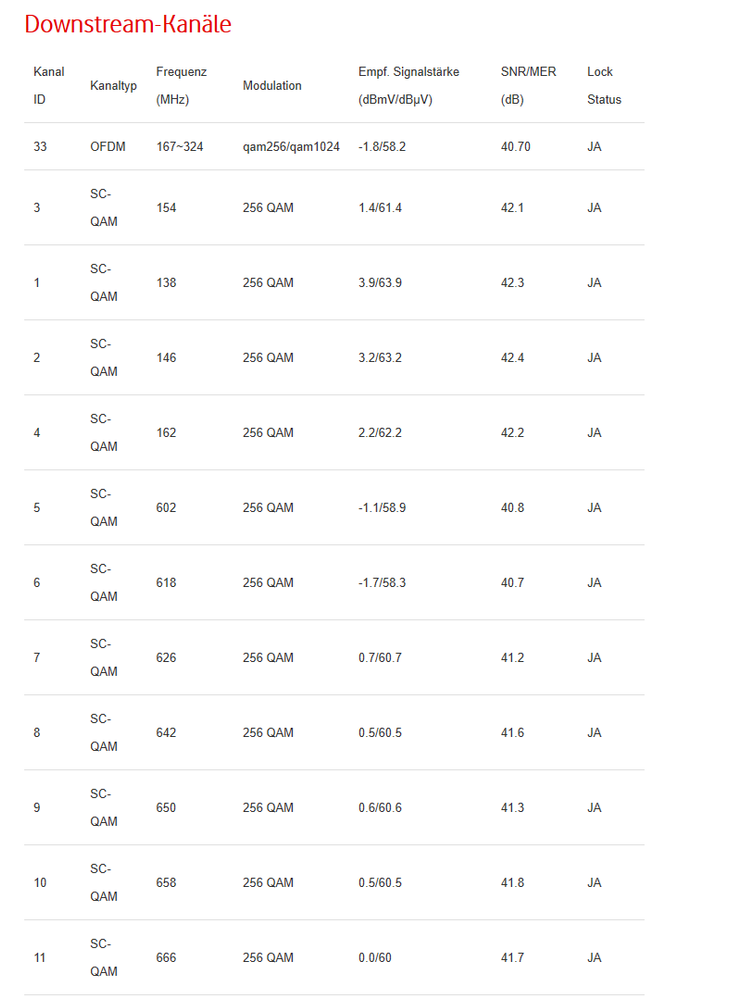Click signal strength 3.9/63.9

click(379, 283)
